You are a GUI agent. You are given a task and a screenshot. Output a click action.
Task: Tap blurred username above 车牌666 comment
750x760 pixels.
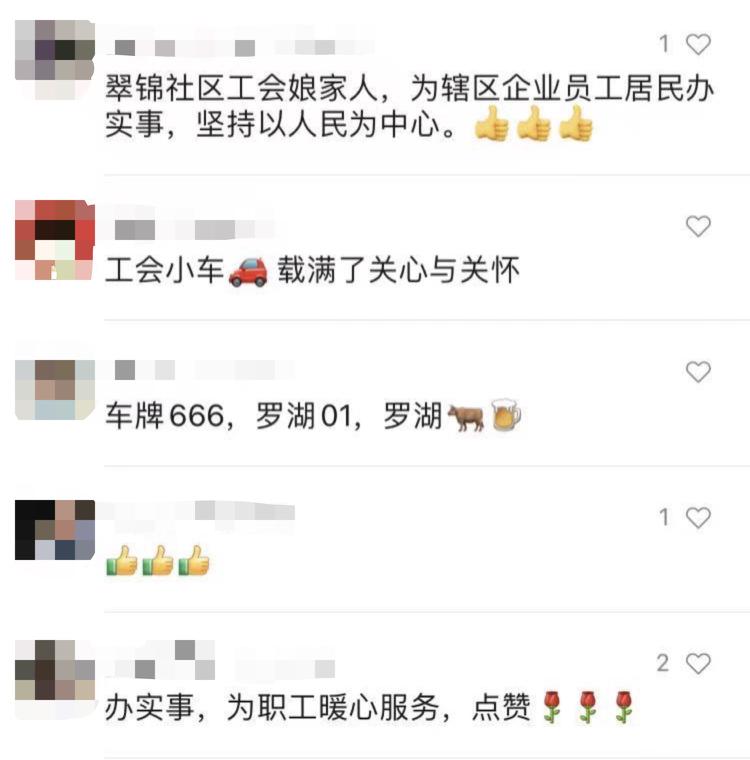tap(199, 370)
